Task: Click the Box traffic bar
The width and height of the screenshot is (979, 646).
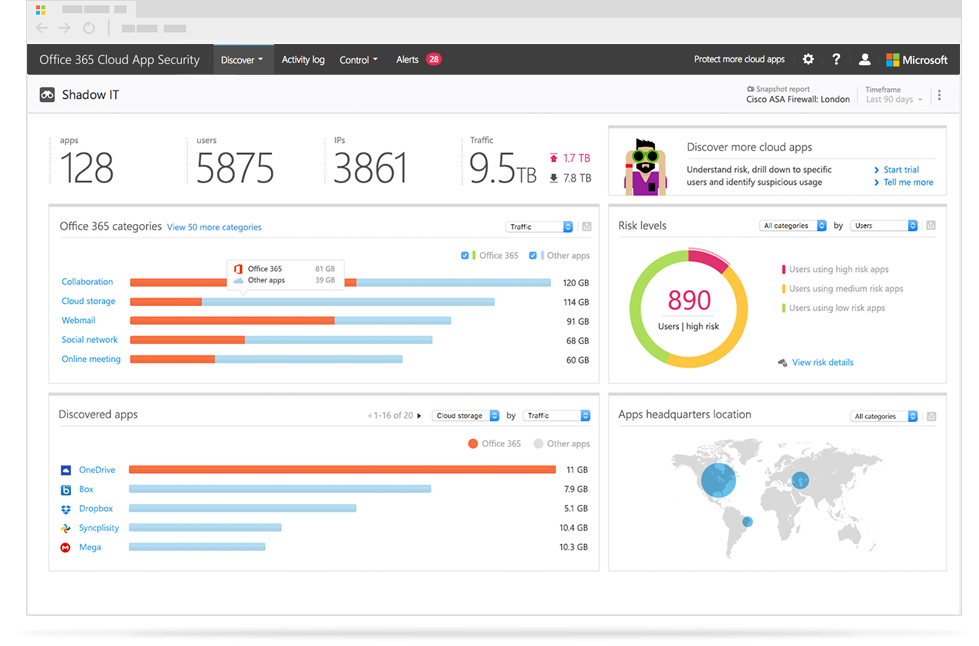Action: 280,489
